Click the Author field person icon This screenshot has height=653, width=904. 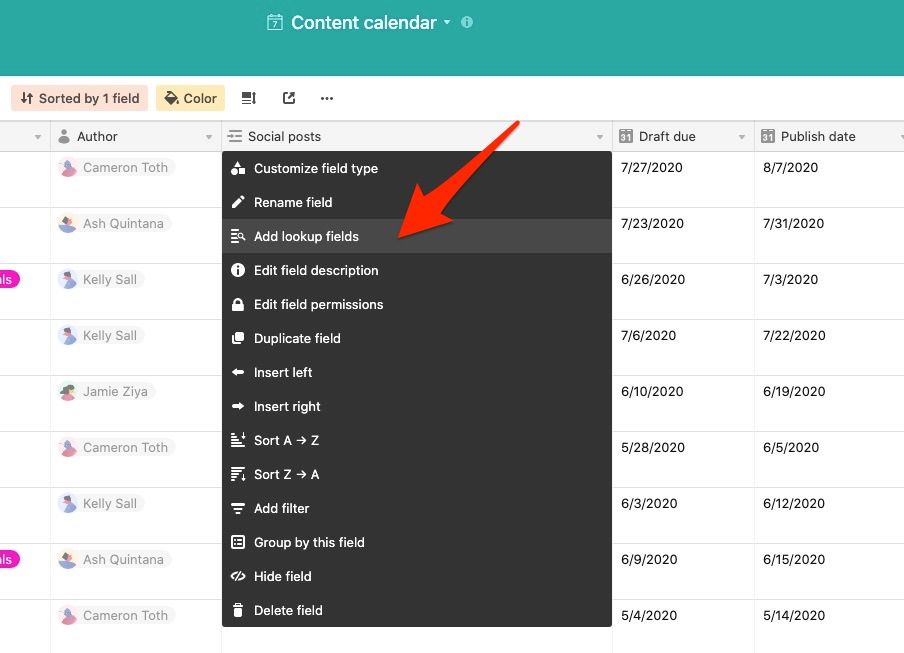[x=65, y=137]
